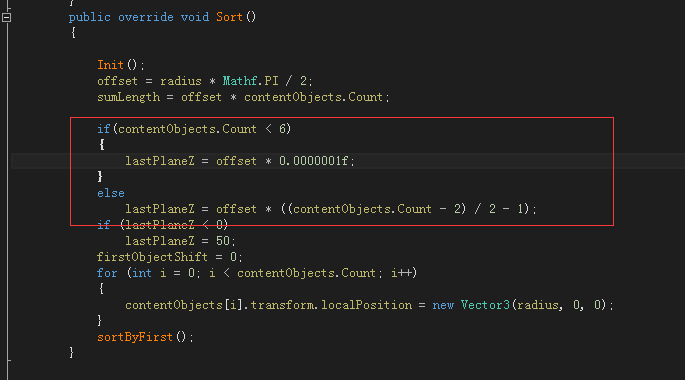Click 'Mathf' in the offset assignment
Image resolution: width=685 pixels, height=380 pixels.
click(x=240, y=81)
